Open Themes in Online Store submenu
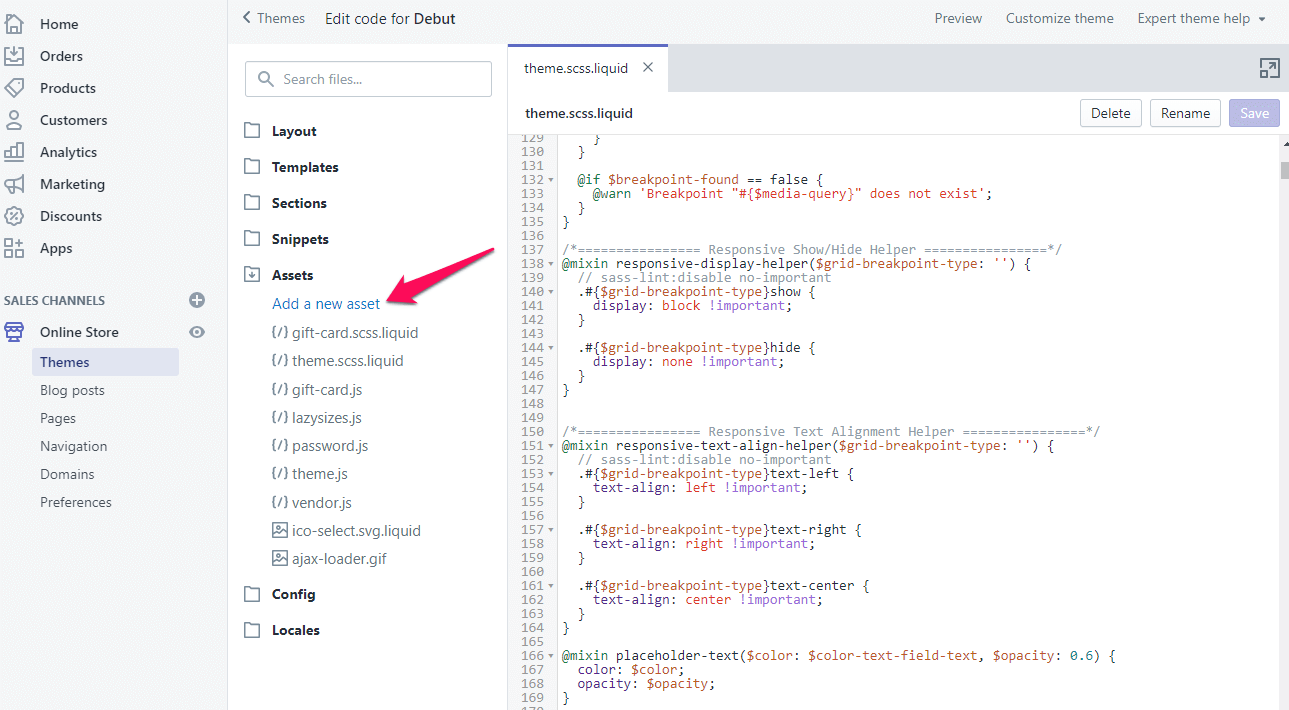The image size is (1289, 710). (x=105, y=362)
